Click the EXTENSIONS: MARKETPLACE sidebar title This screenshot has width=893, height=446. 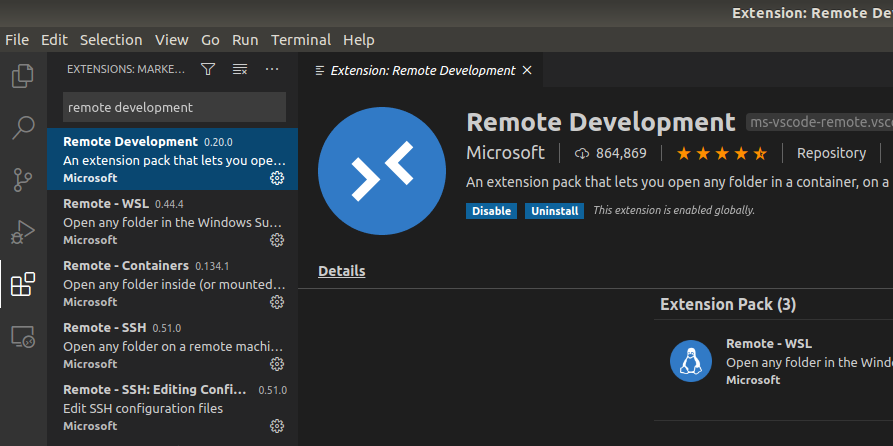126,69
